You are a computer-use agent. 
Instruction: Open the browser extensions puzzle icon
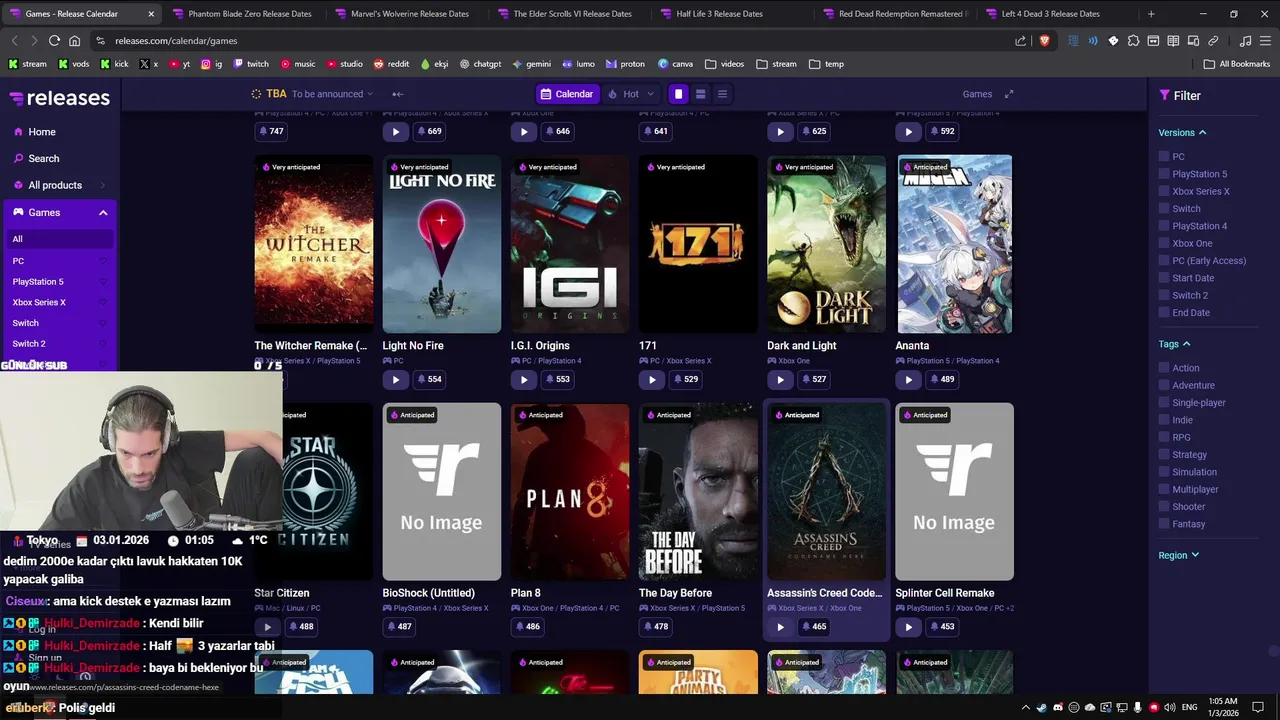1133,41
